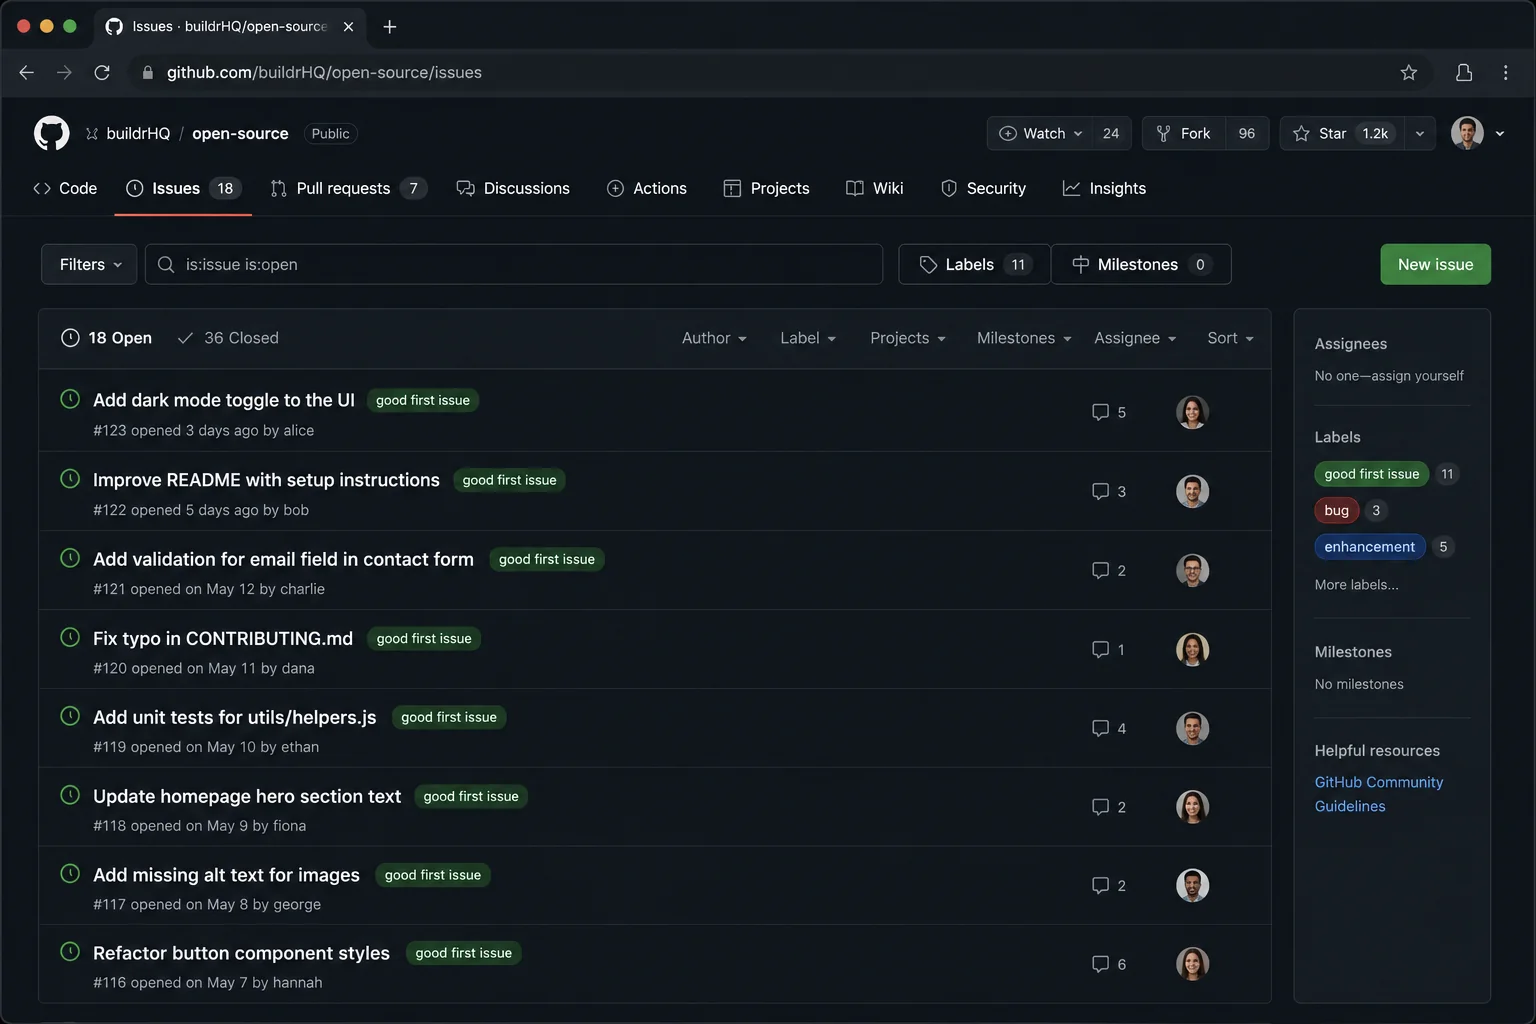Click assignee avatar on dark mode issue

pos(1192,412)
